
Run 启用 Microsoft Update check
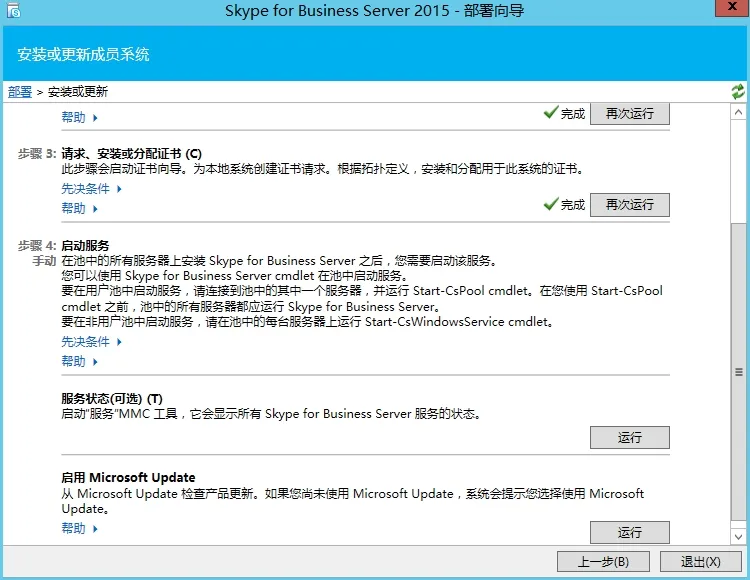pyautogui.click(x=629, y=532)
